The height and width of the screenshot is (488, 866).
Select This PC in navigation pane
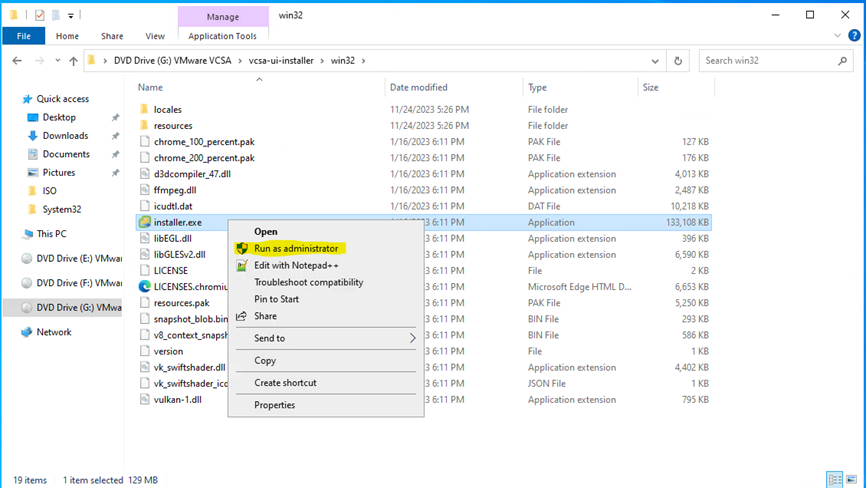point(51,234)
